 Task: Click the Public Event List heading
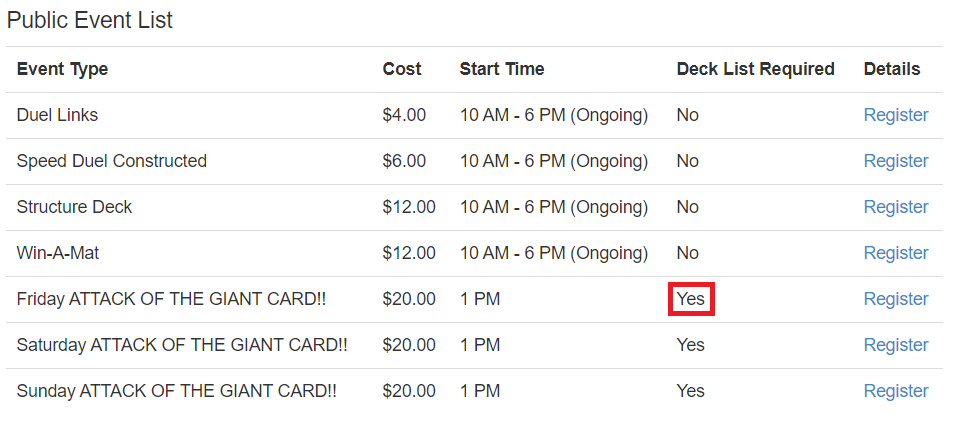click(90, 20)
